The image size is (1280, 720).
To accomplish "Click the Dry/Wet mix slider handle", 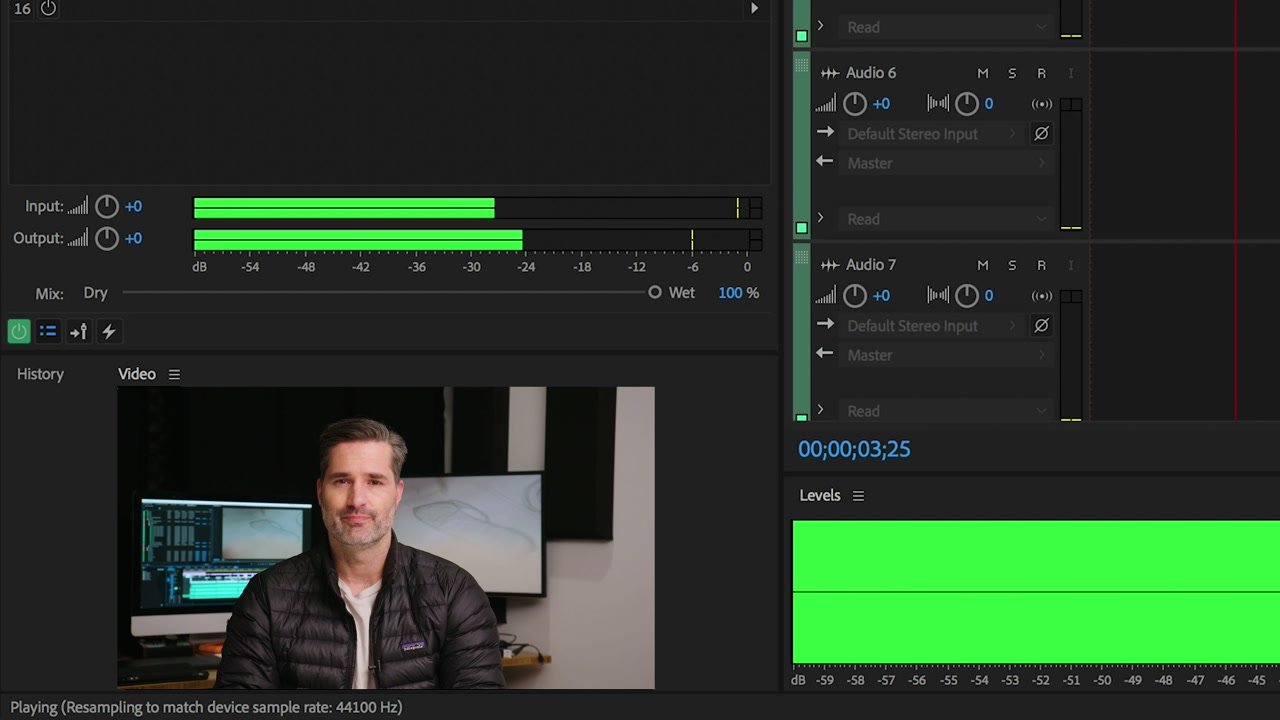I will pyautogui.click(x=655, y=292).
